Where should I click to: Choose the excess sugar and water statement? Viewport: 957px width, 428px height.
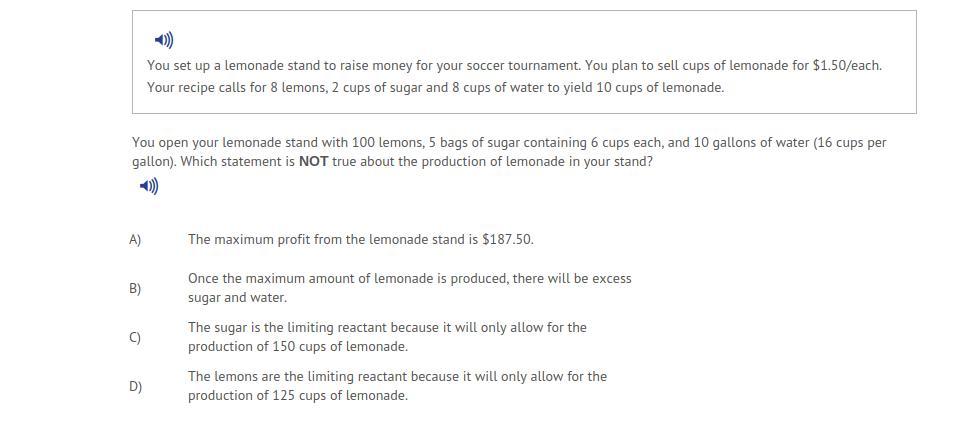pyautogui.click(x=410, y=288)
